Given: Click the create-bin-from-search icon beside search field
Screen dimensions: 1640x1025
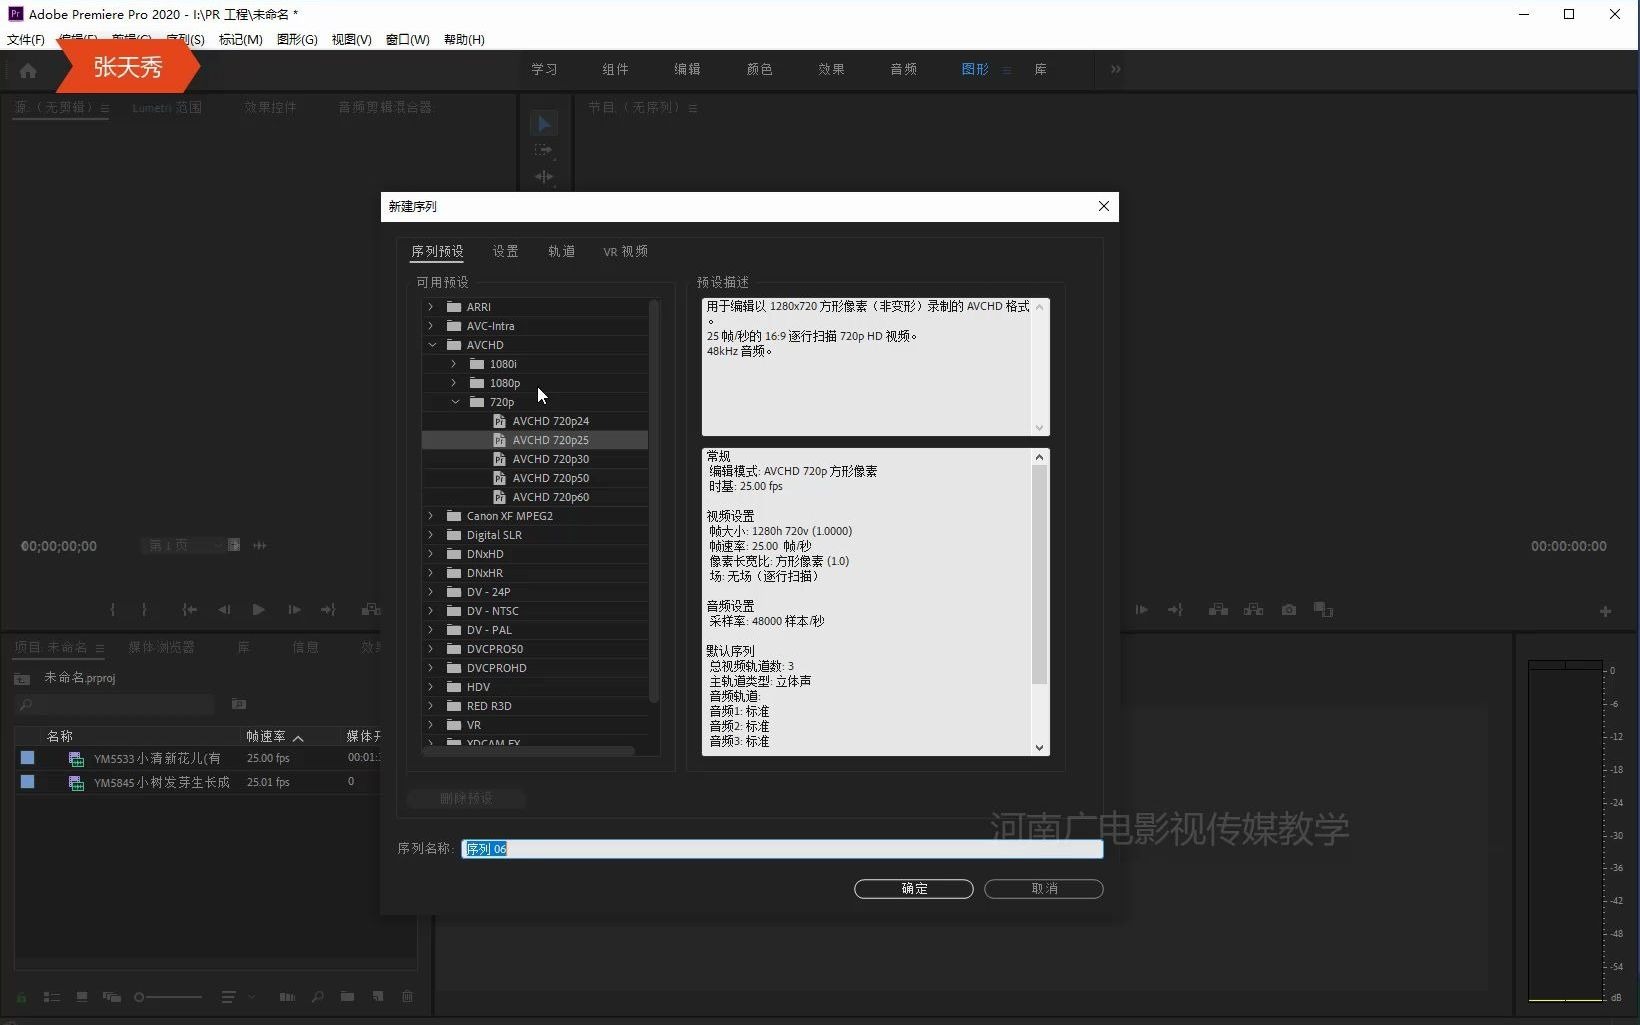Looking at the screenshot, I should (x=239, y=704).
